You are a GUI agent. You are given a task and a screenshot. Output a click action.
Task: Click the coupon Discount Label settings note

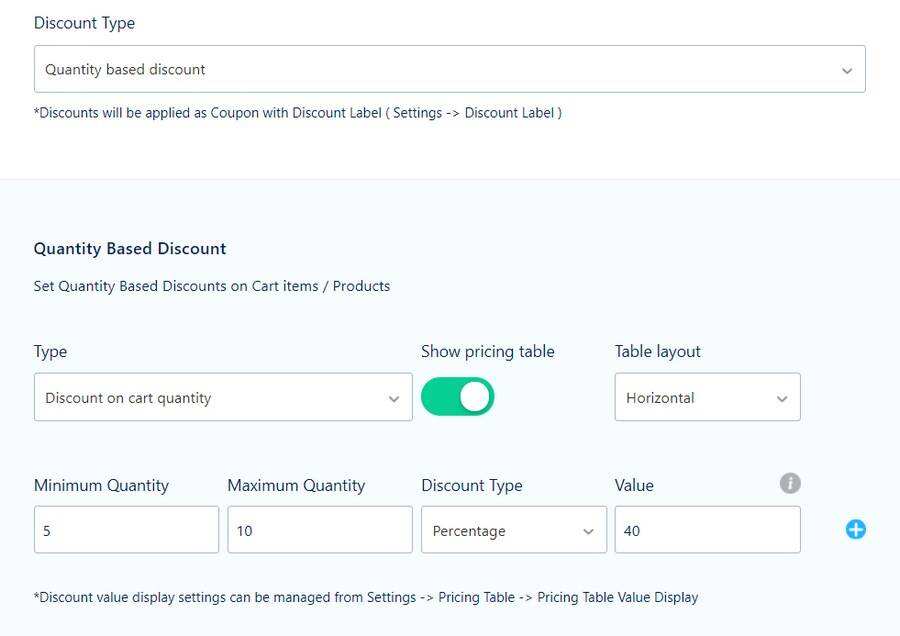pyautogui.click(x=297, y=113)
